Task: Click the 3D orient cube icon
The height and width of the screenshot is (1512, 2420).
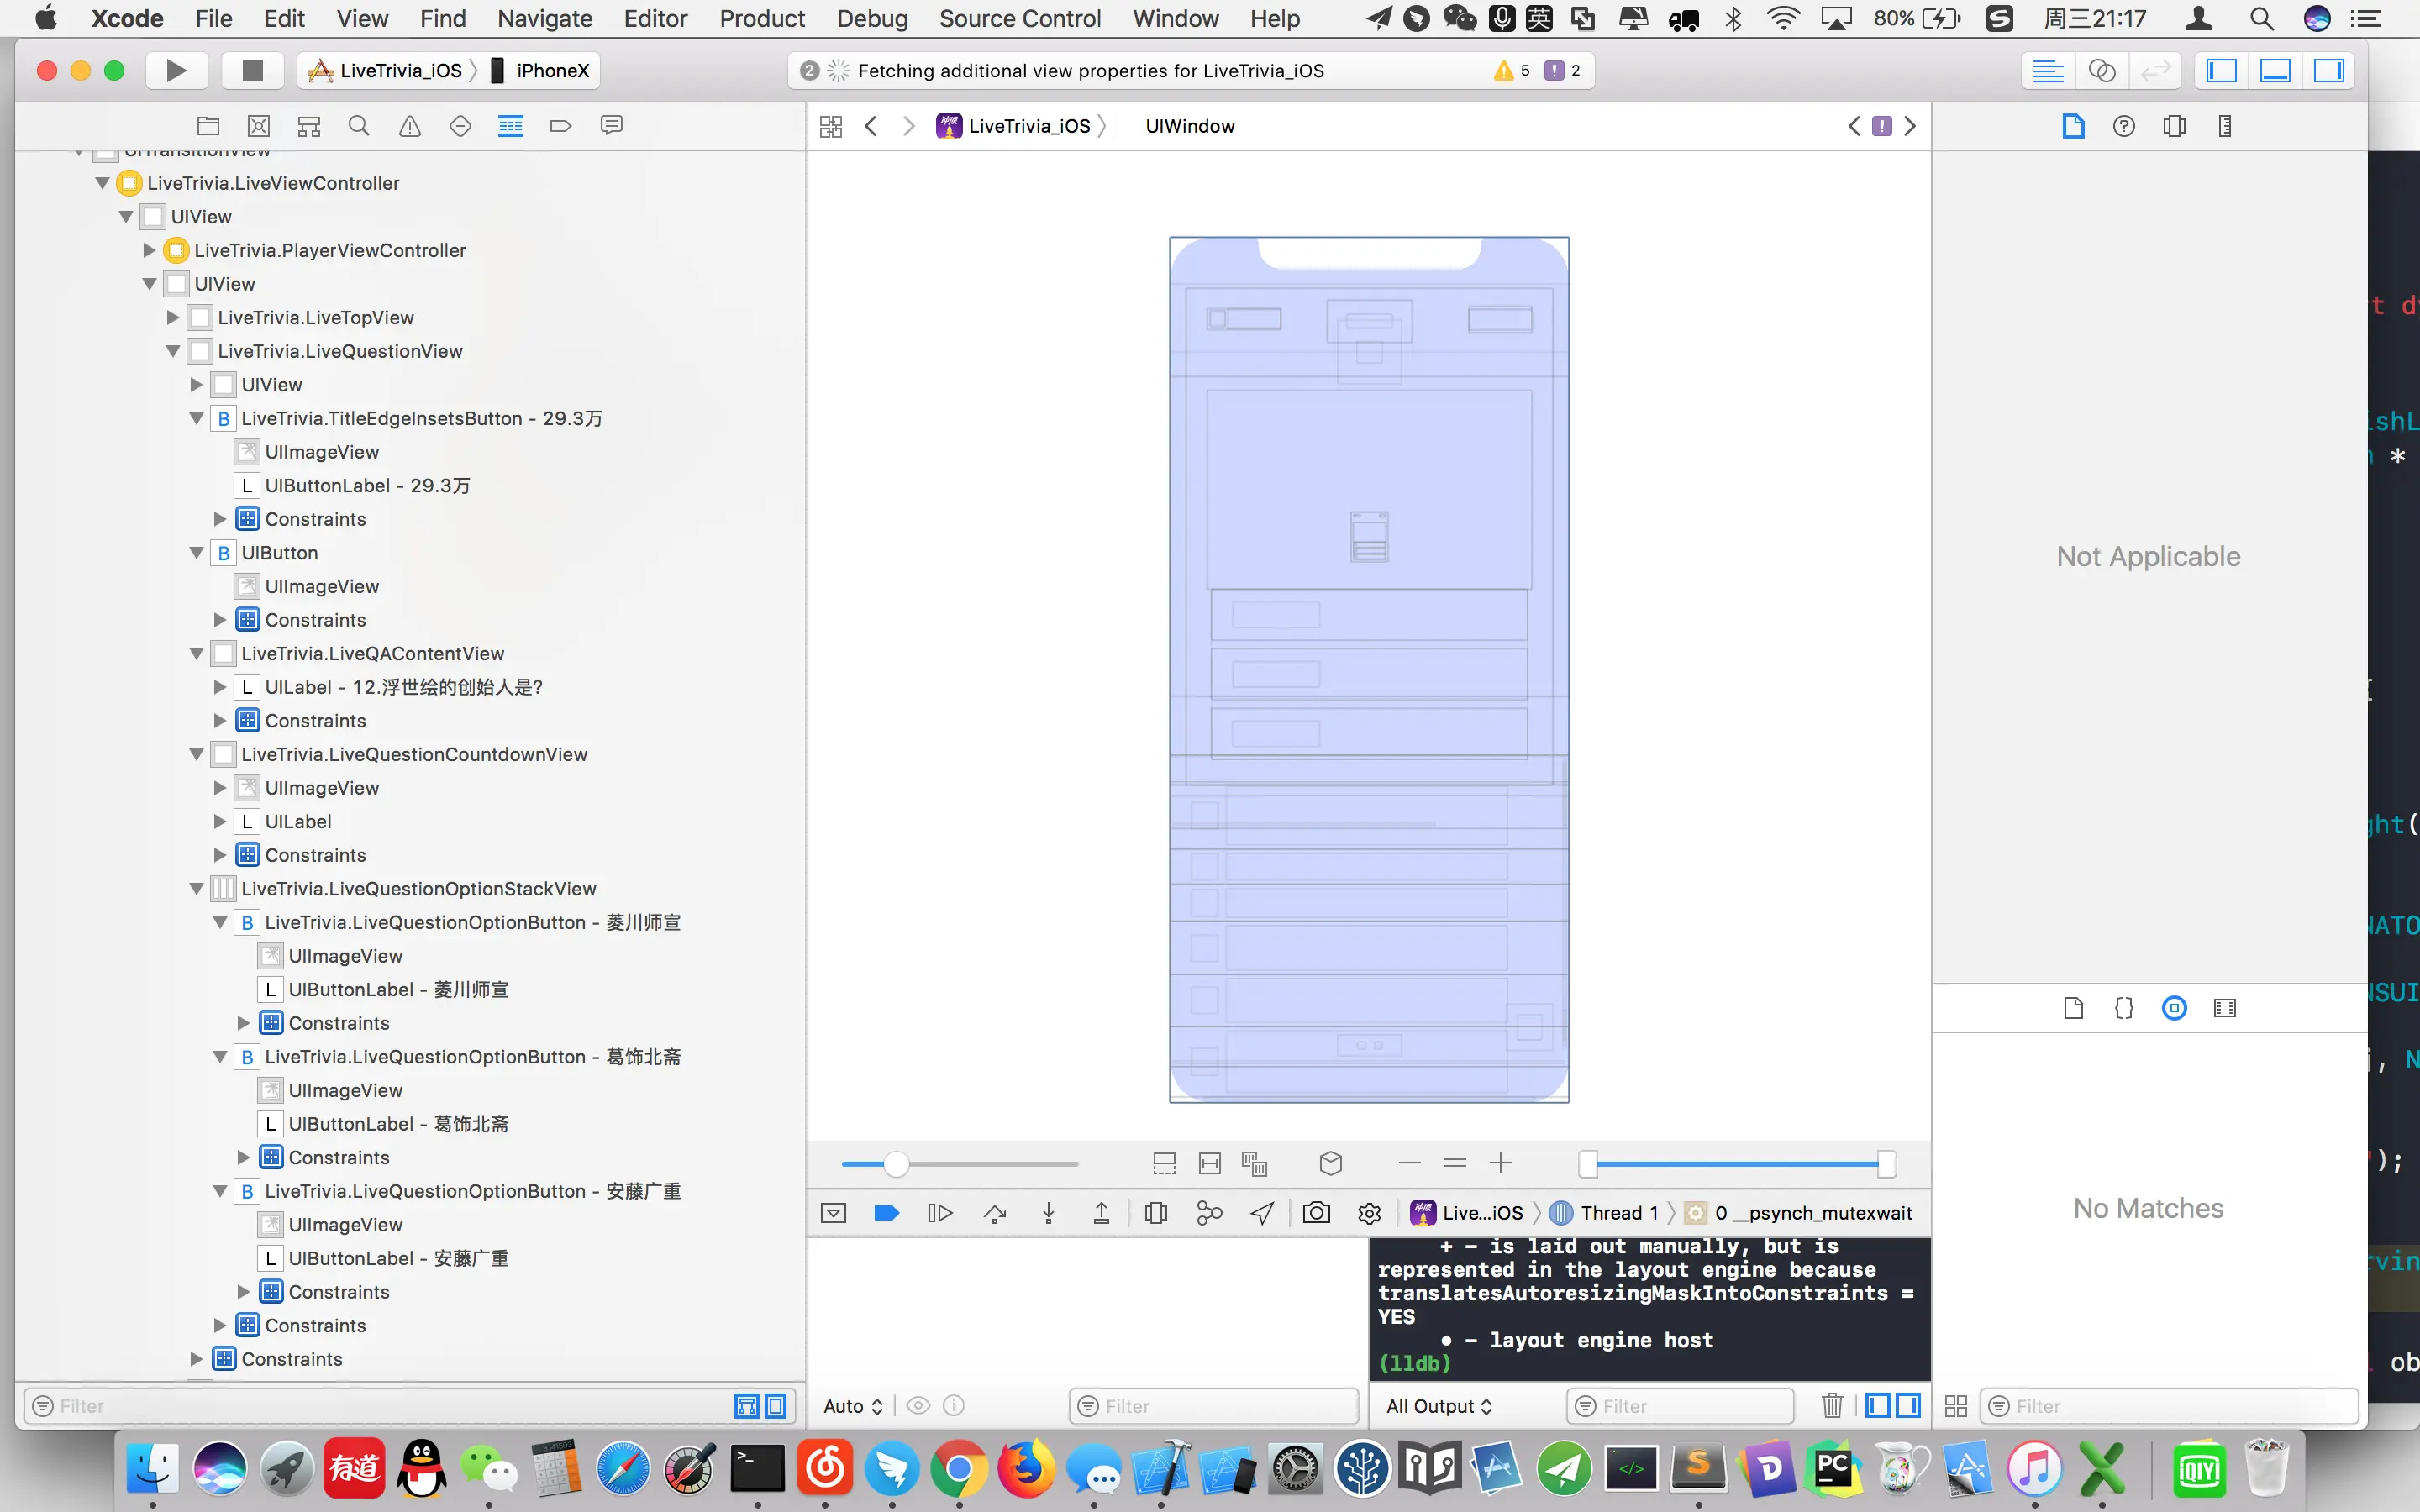Action: pos(1330,1163)
